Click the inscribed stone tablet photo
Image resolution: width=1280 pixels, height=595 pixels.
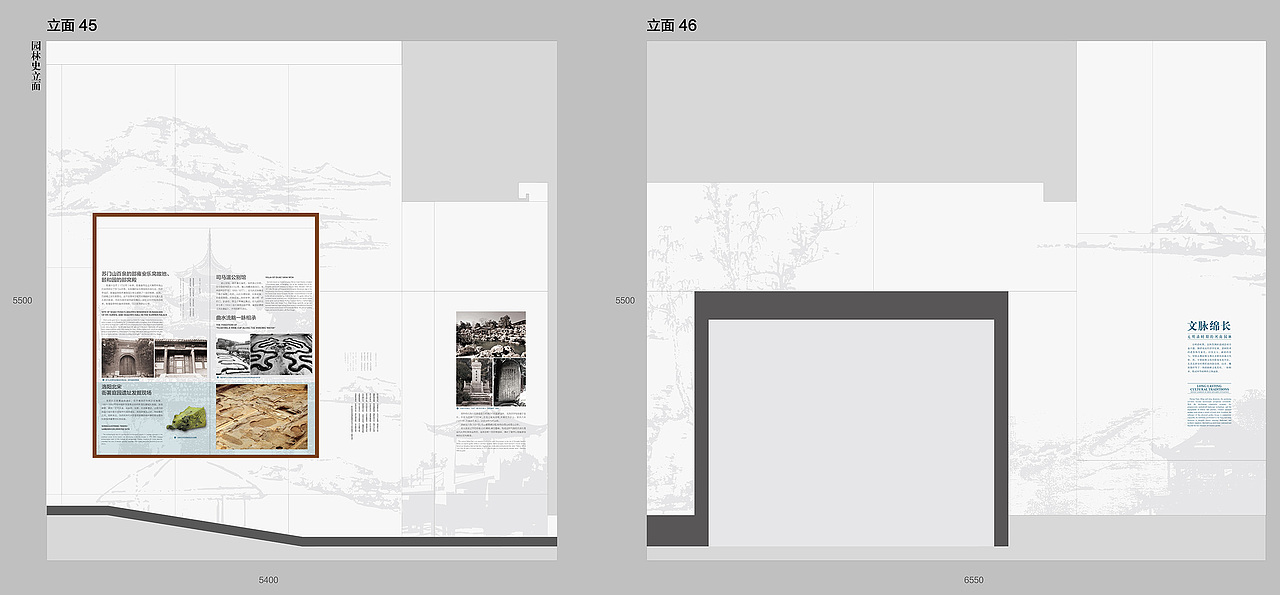point(509,381)
